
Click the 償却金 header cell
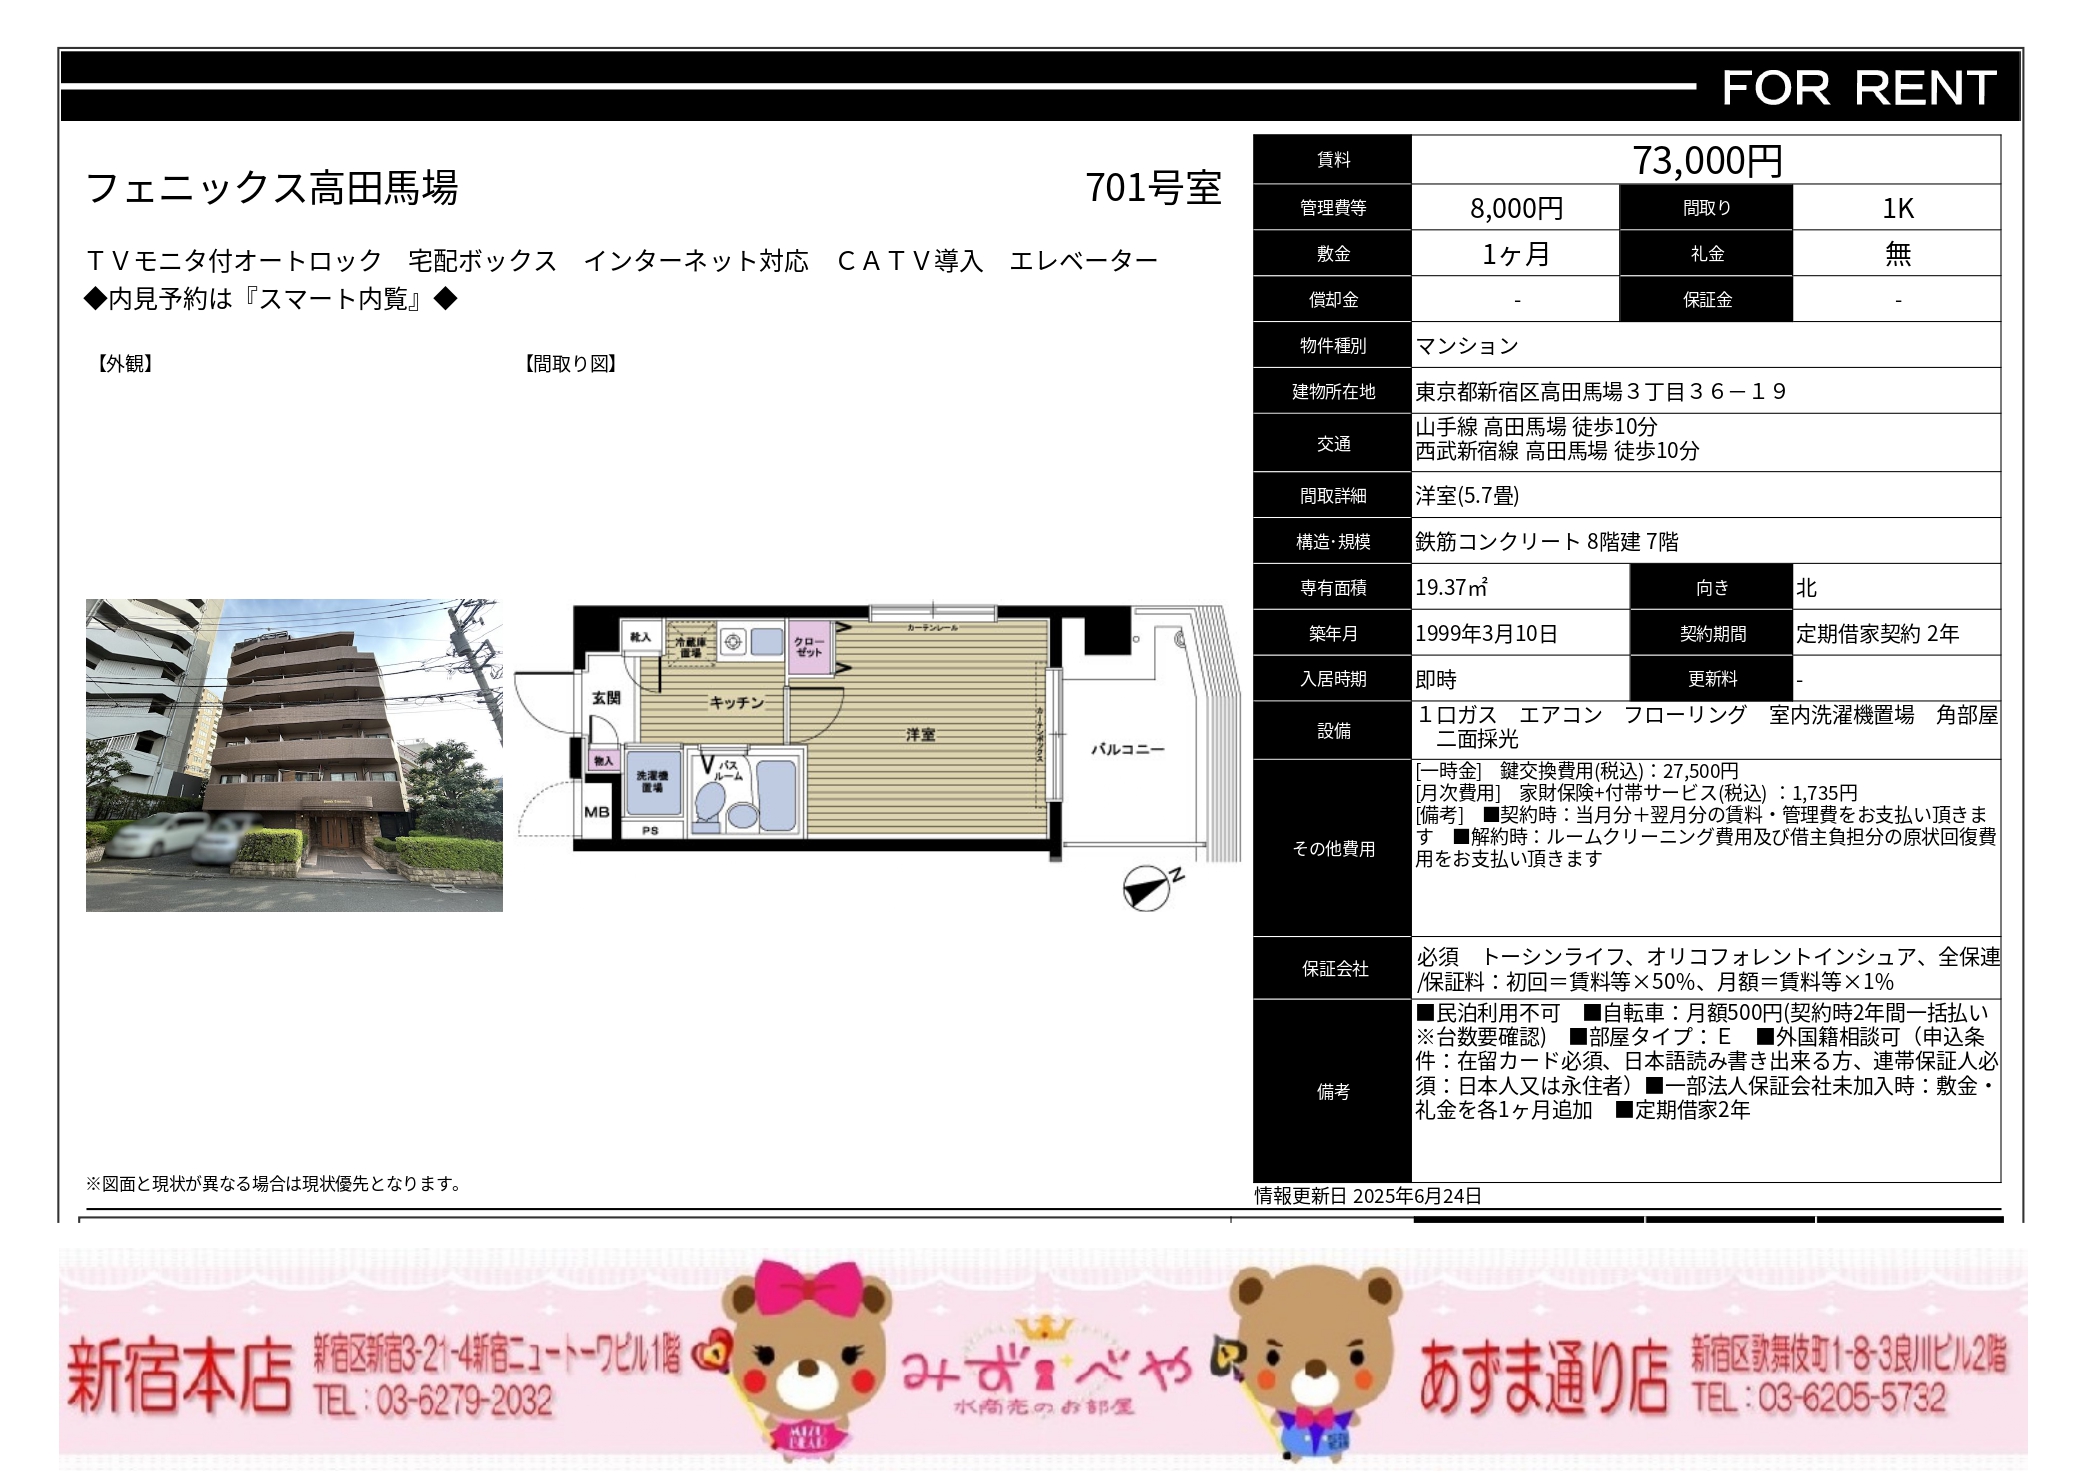pyautogui.click(x=1333, y=300)
